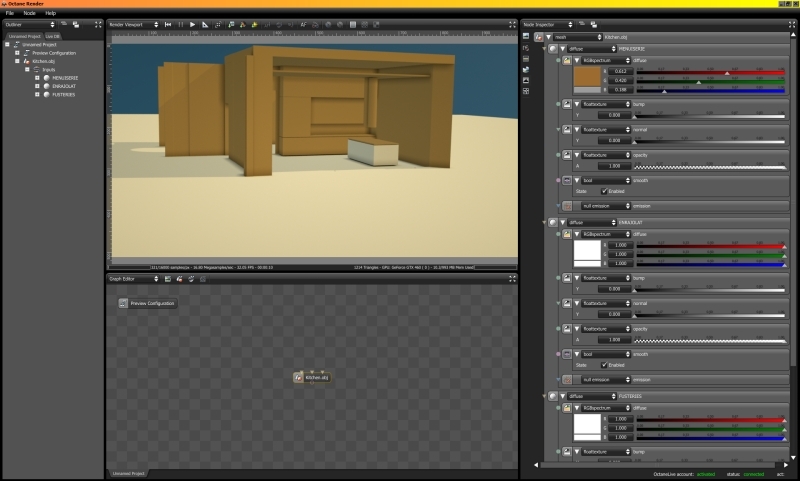Click the first icon in the Graph Editor toolbar
The image size is (800, 481).
point(167,279)
